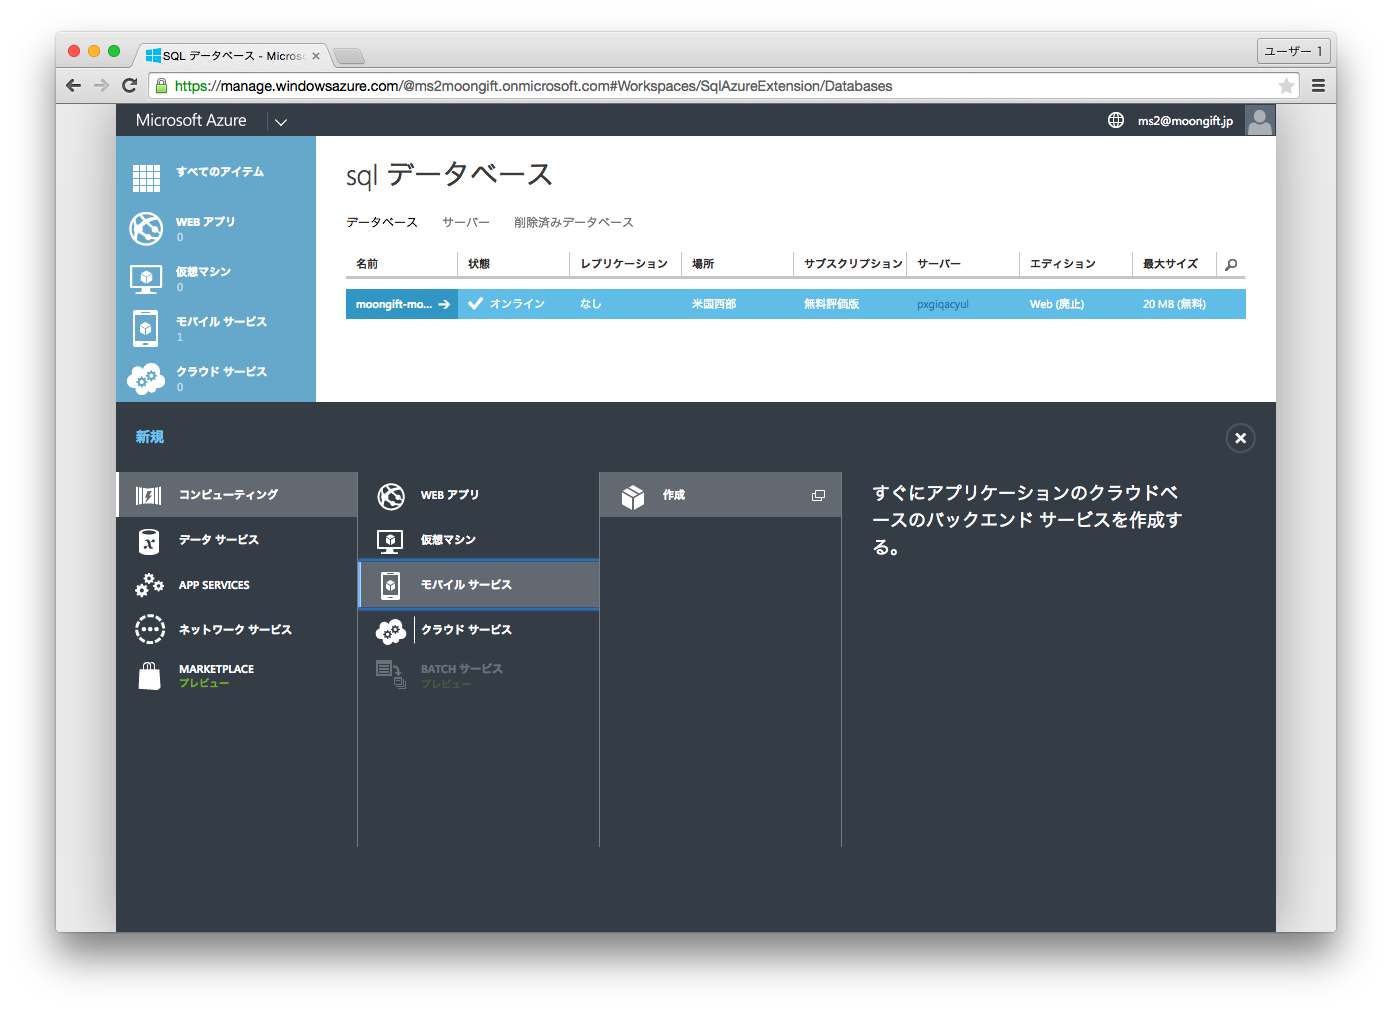Click the user avatar icon
Viewport: 1392px width, 1012px height.
[x=1260, y=121]
